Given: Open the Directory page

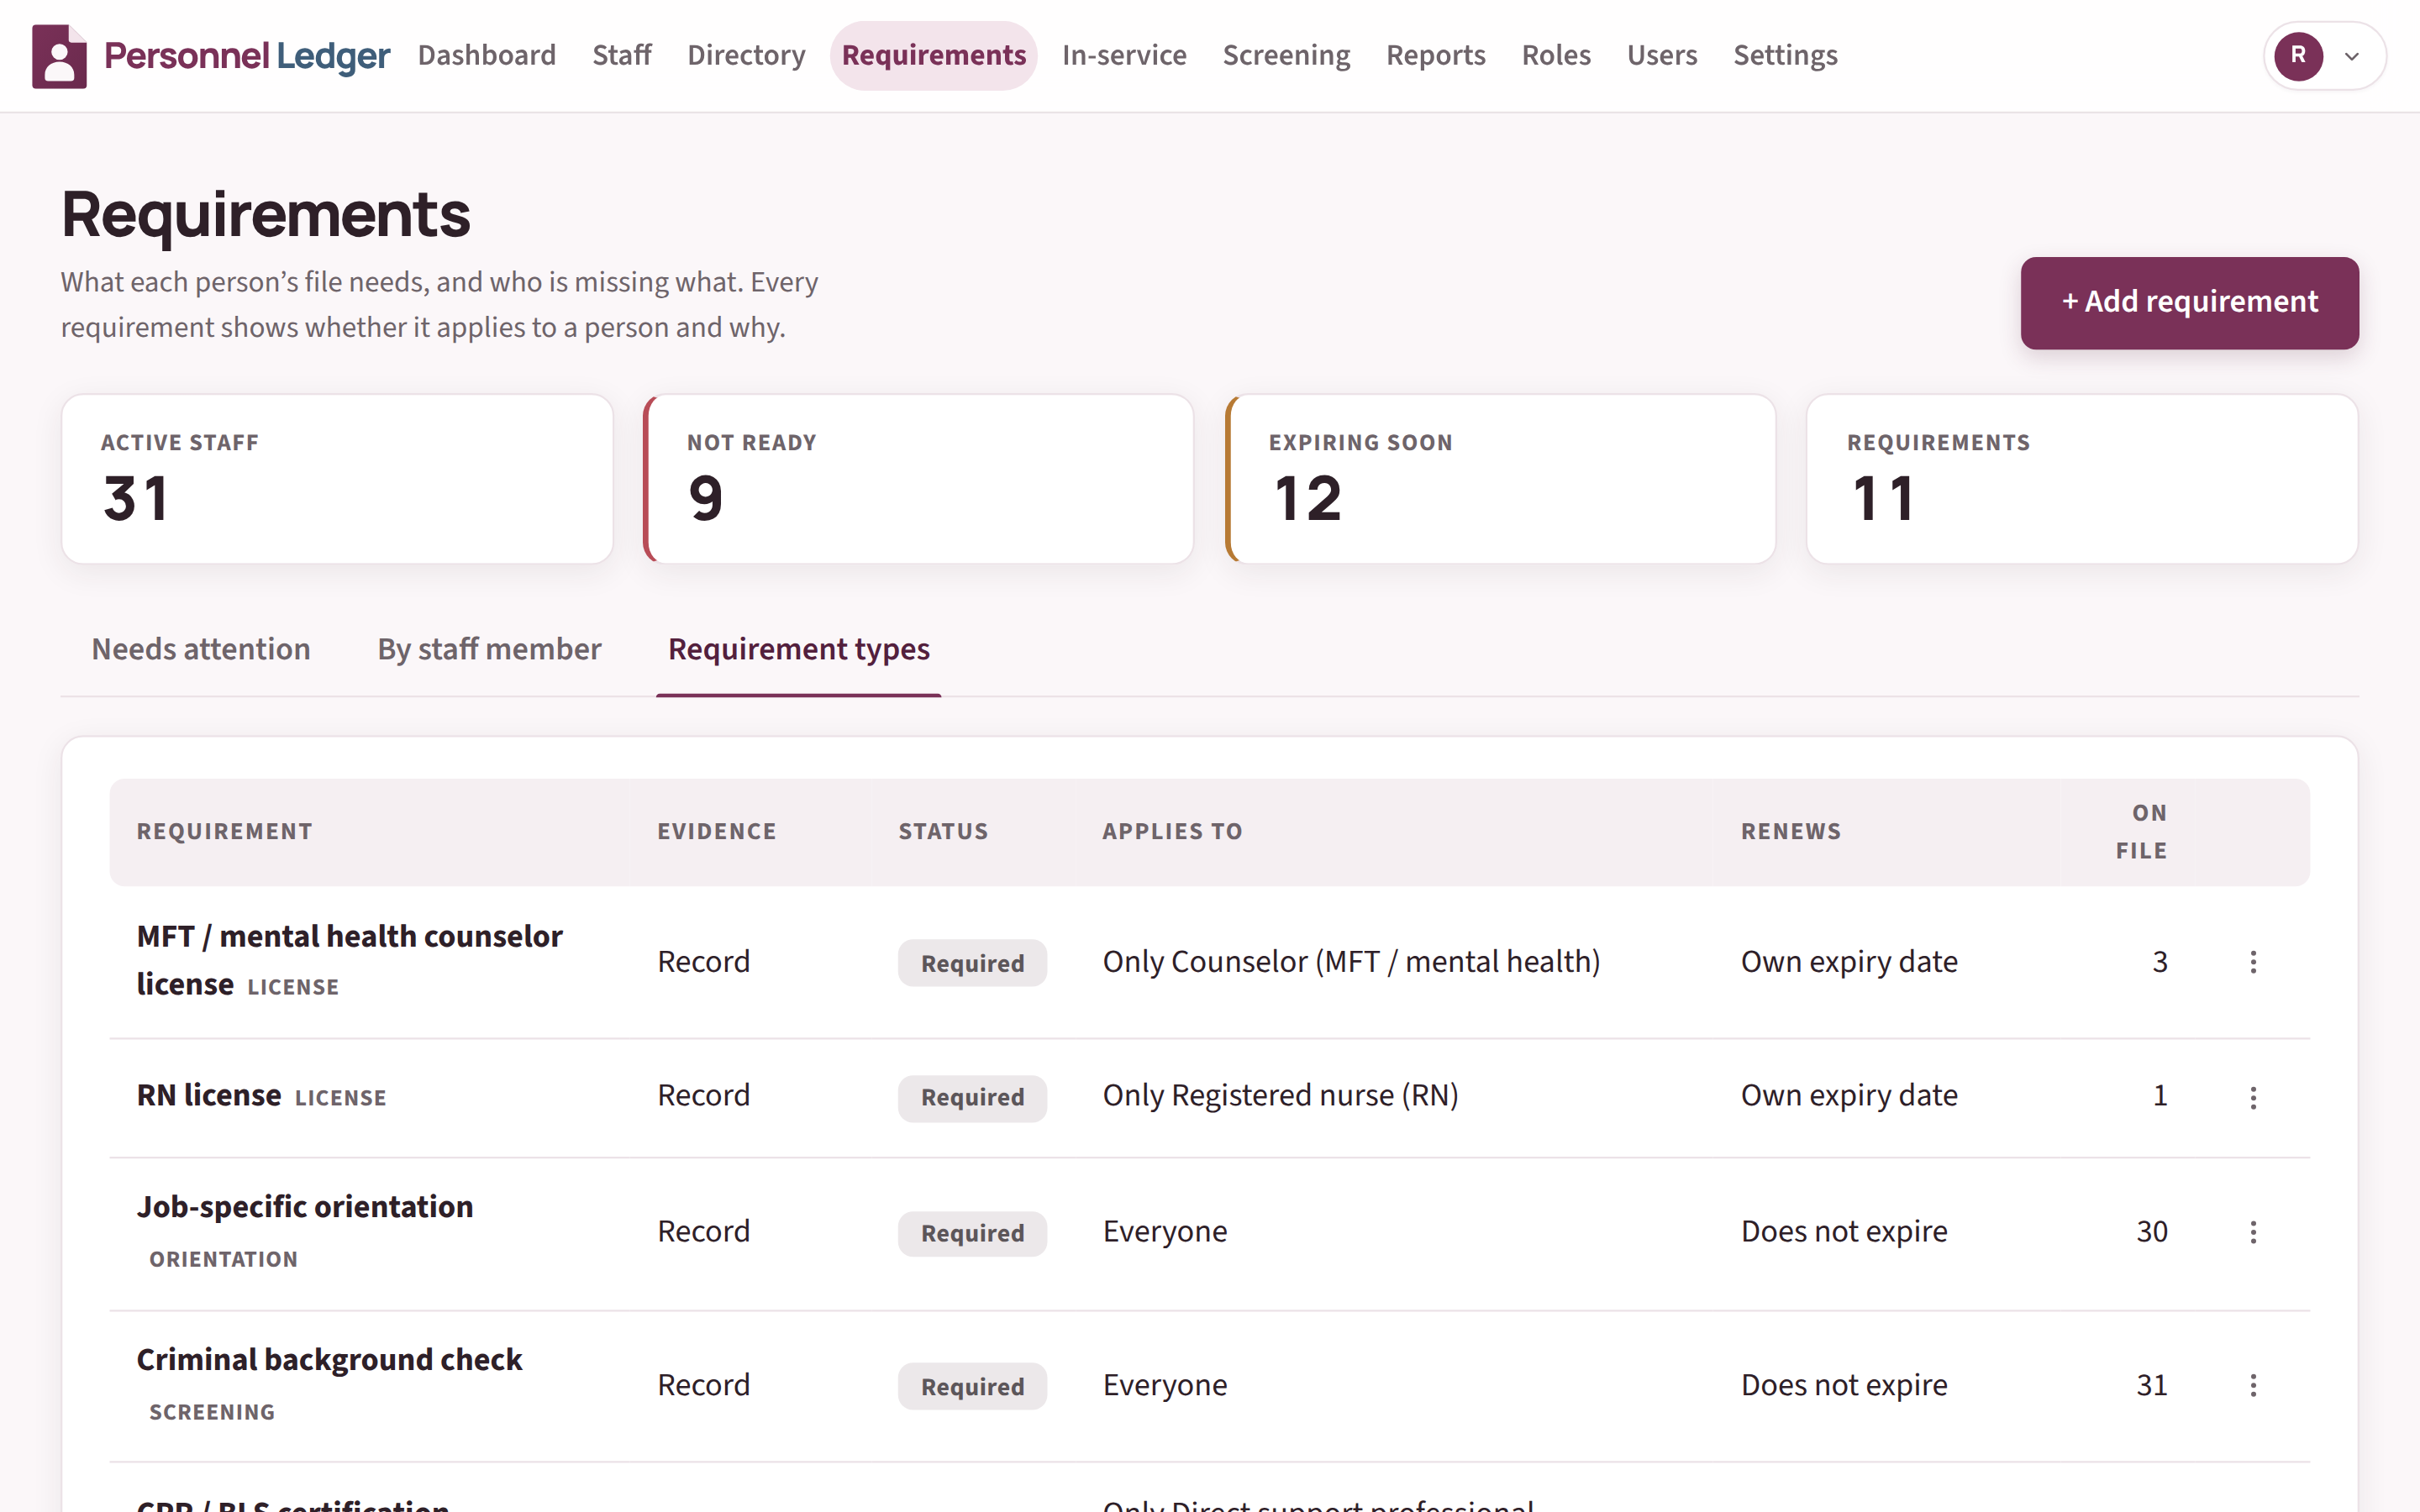Looking at the screenshot, I should [746, 55].
